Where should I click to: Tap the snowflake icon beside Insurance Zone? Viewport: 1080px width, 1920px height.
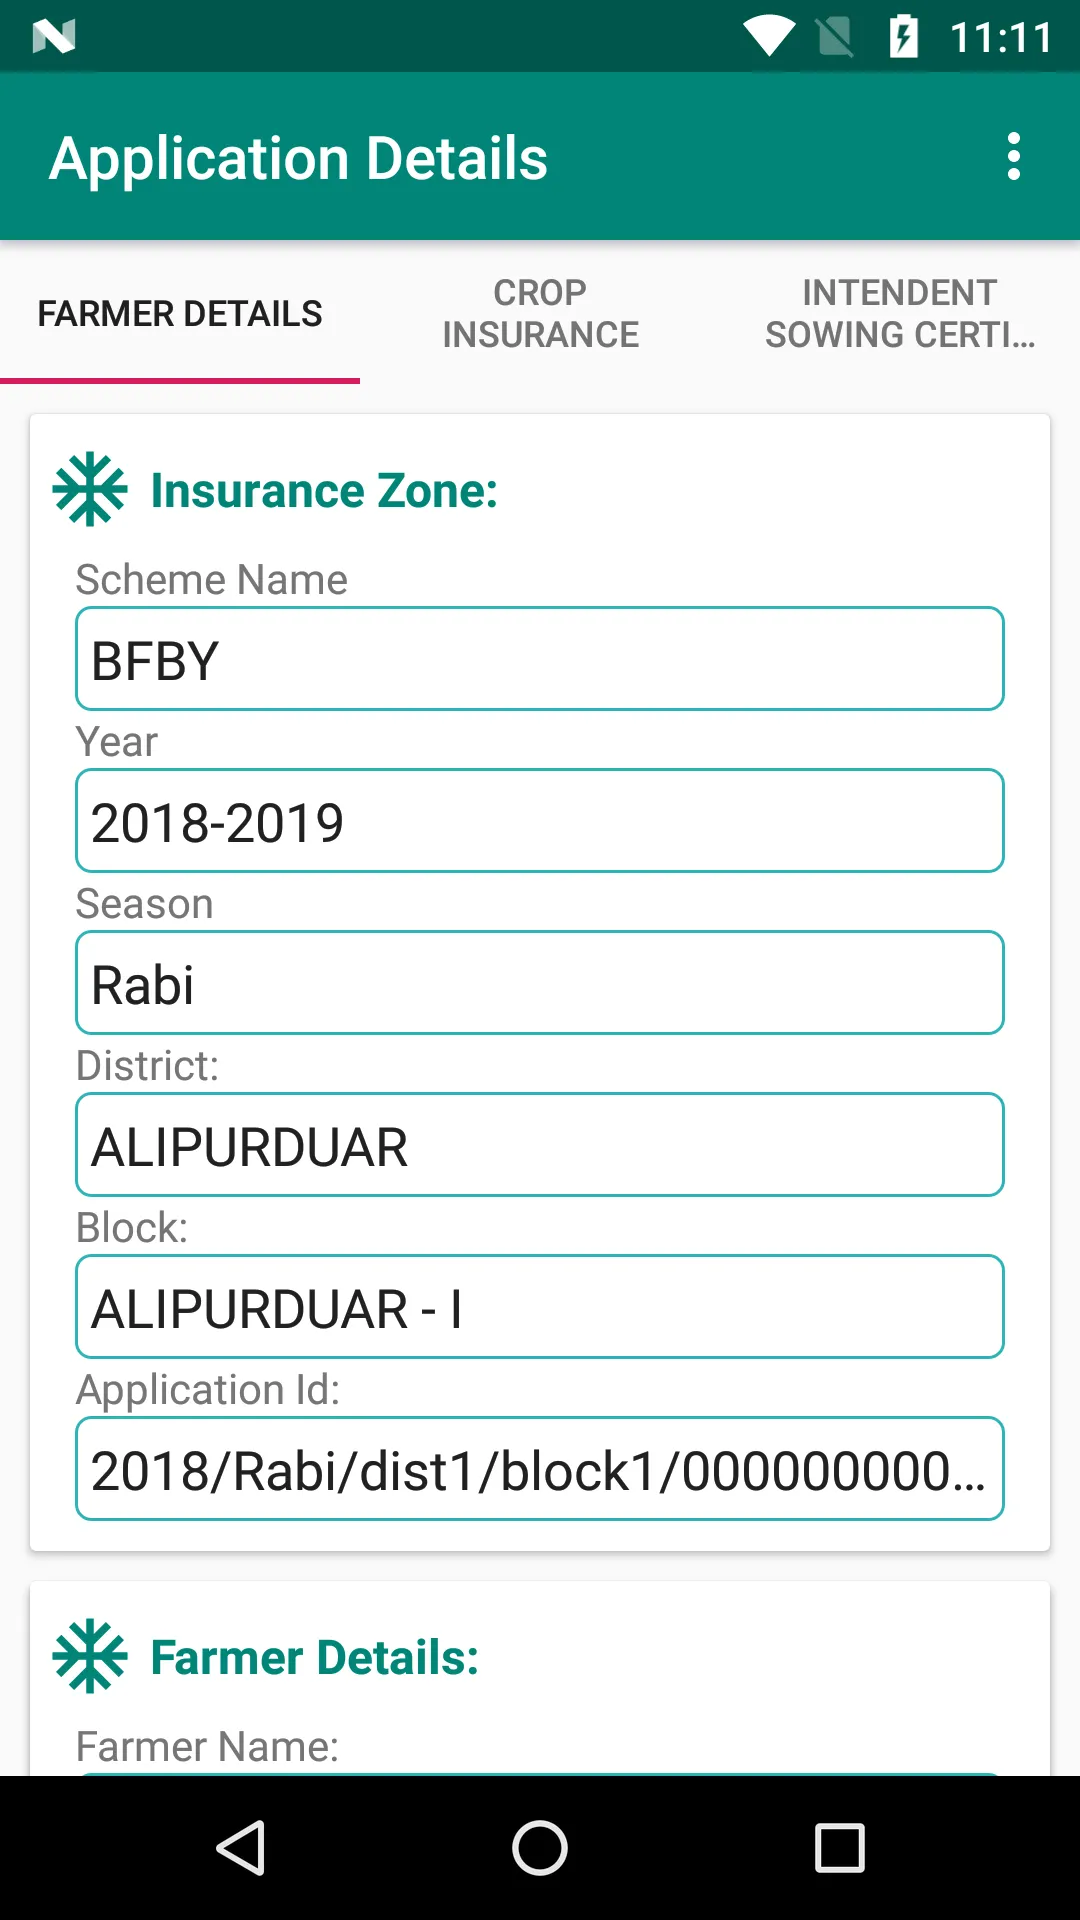(90, 490)
